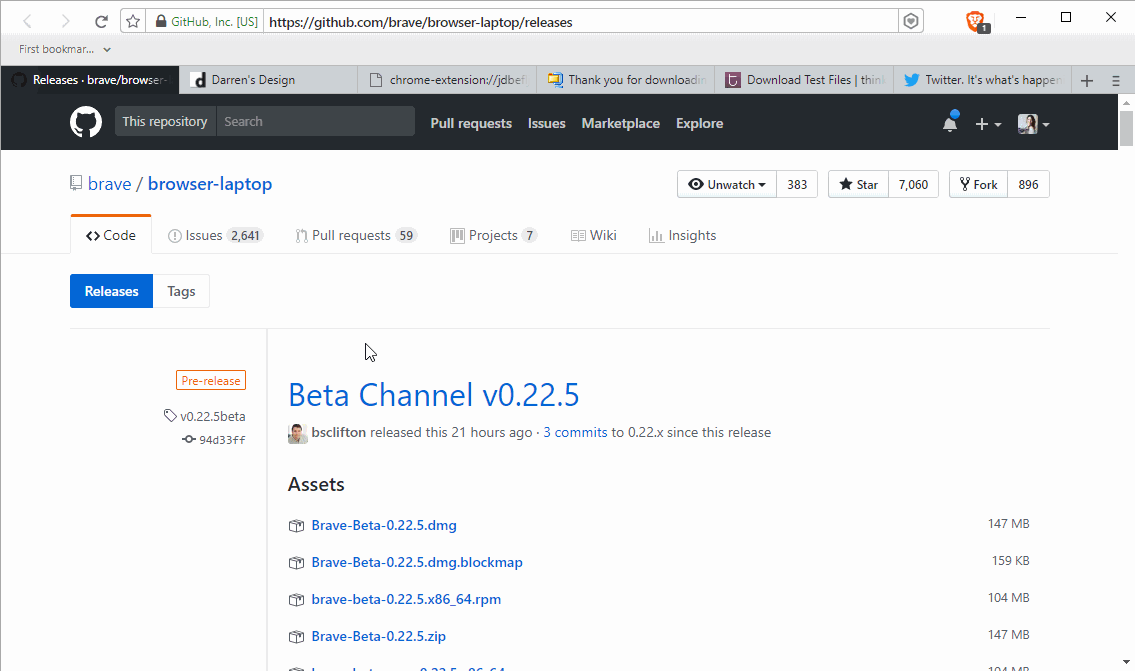Go to GitHub home via the Octocat logo
Viewport: 1135px width, 671px height.
tap(85, 122)
